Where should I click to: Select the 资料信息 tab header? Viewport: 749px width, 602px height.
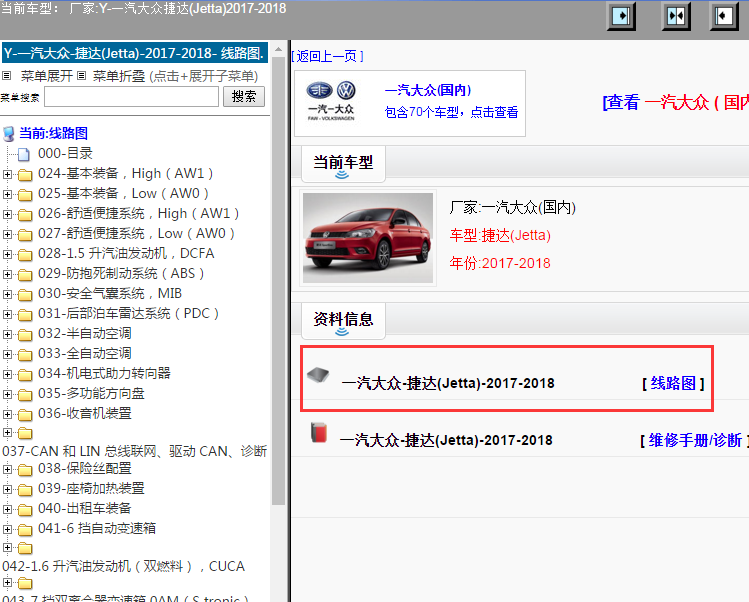pos(343,319)
